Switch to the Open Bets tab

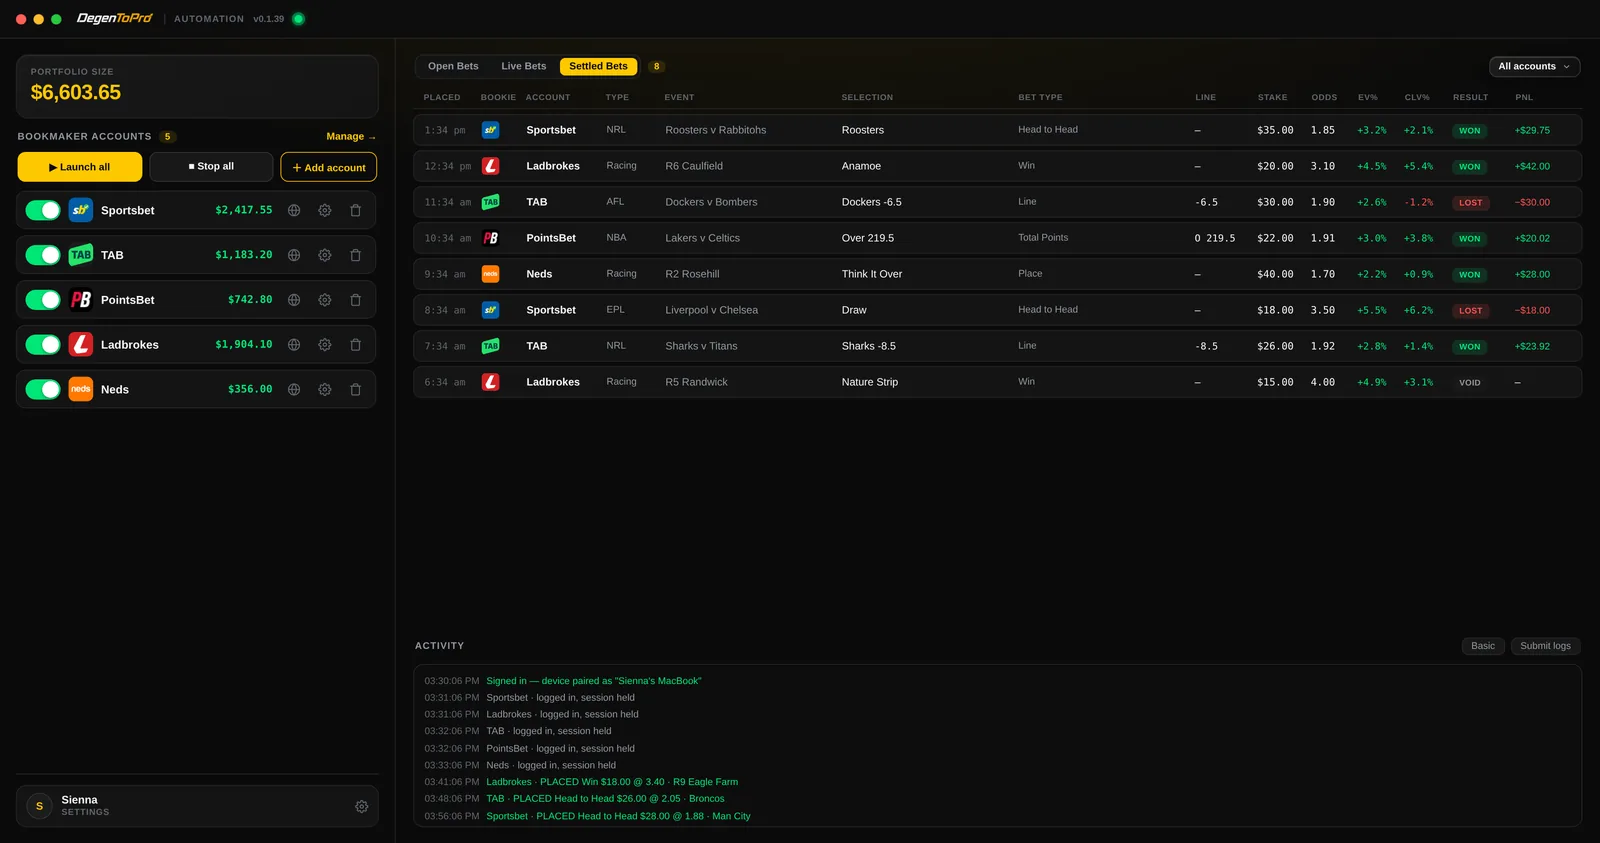(x=453, y=66)
